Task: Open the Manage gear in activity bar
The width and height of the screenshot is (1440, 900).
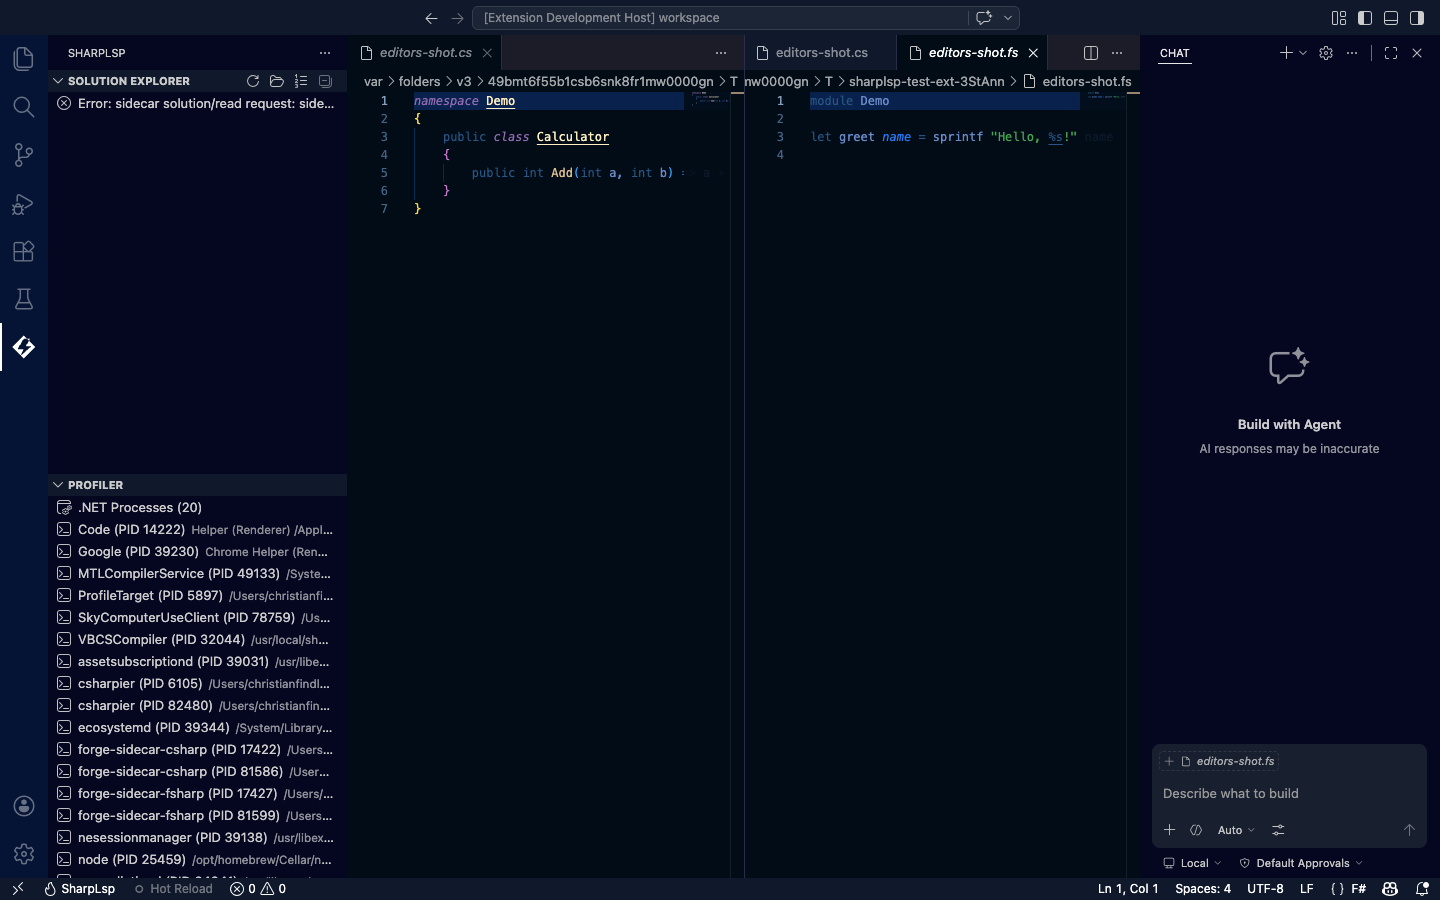Action: [x=24, y=854]
